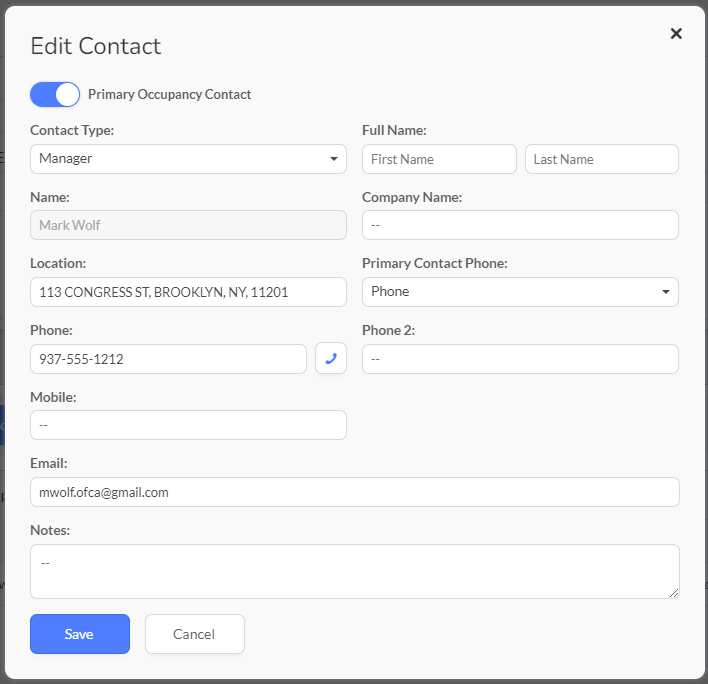708x684 pixels.
Task: Click the Phone 2 input field
Action: [x=520, y=359]
